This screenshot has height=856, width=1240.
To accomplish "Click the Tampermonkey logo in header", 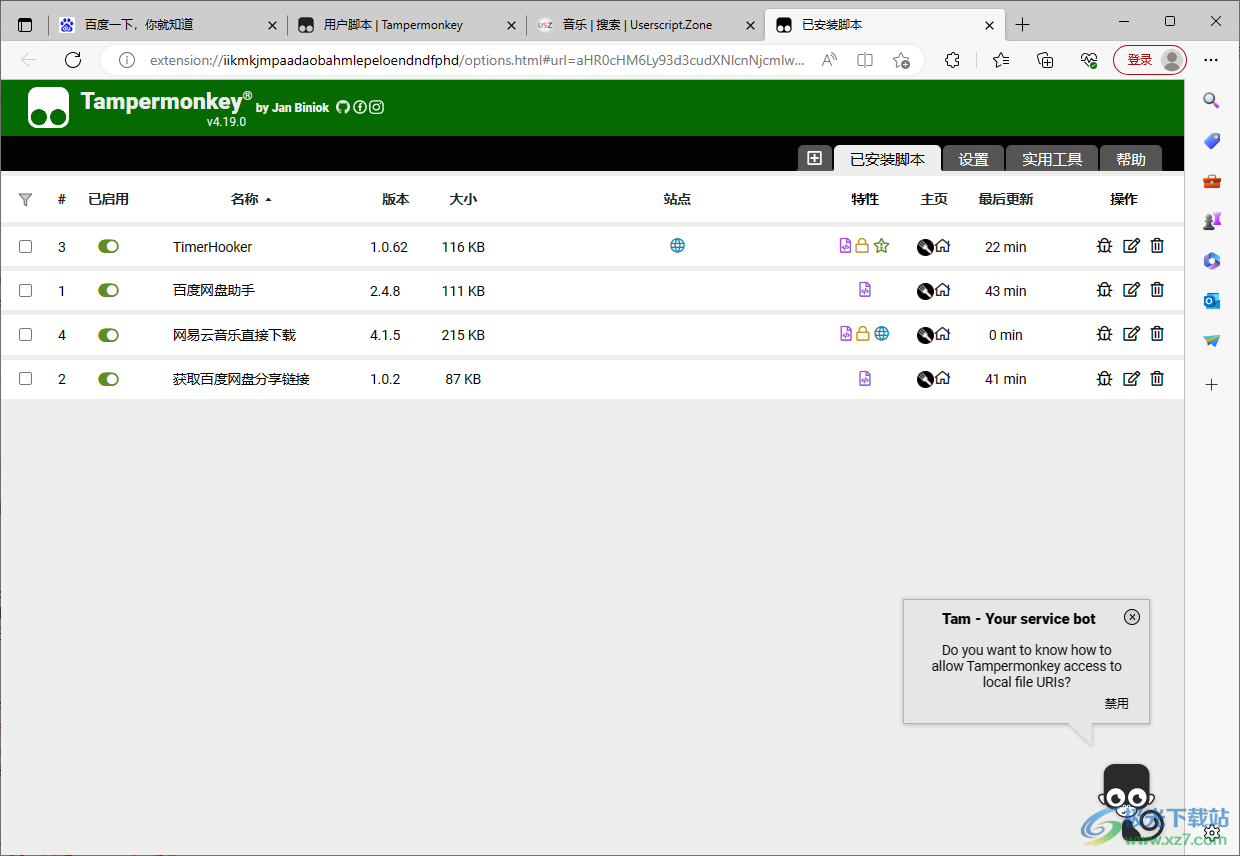I will (48, 108).
